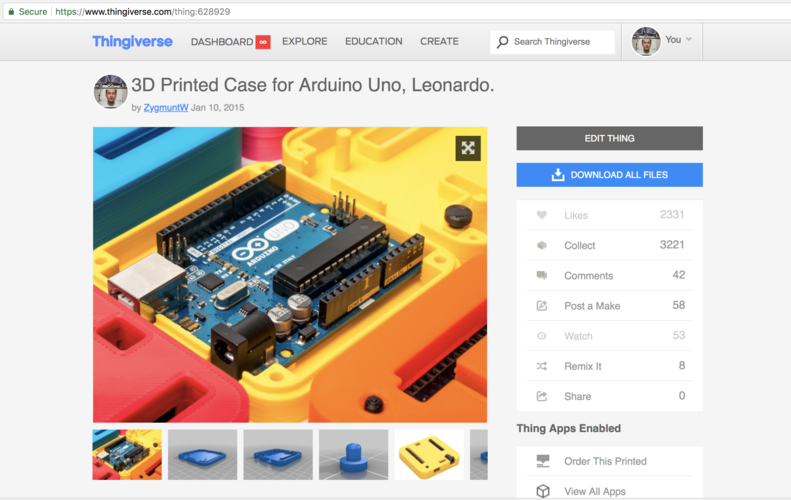
Task: Click Download All Files button
Action: coord(609,175)
